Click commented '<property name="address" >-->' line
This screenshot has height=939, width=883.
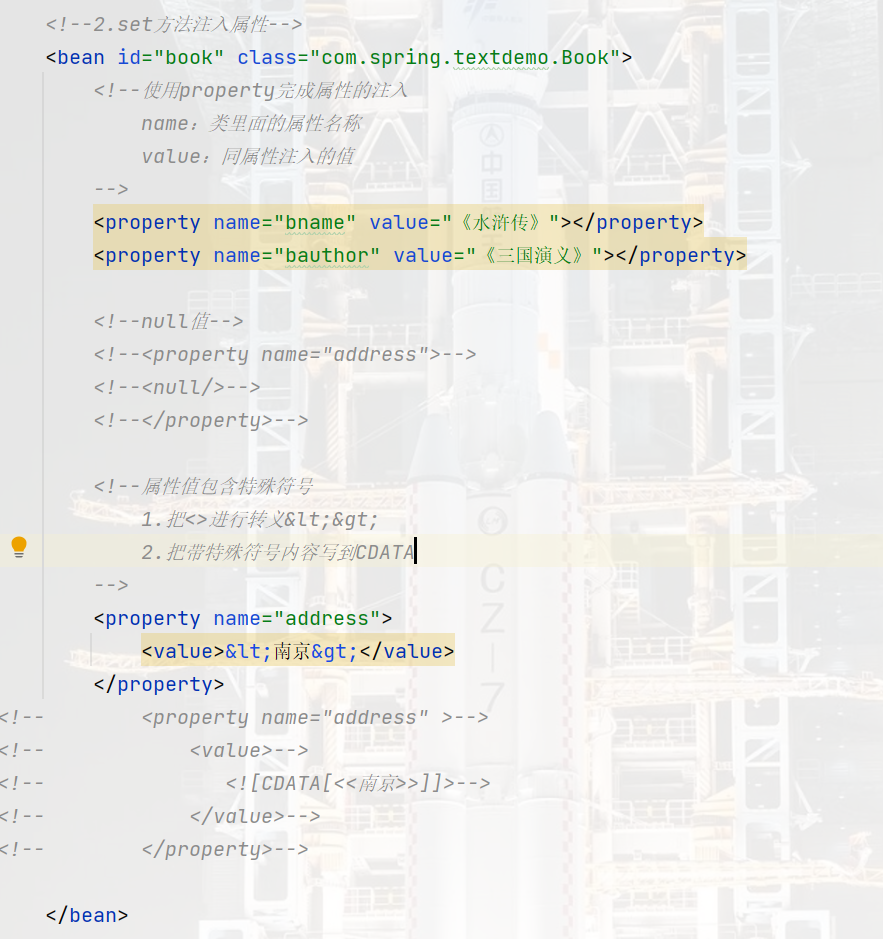(315, 717)
